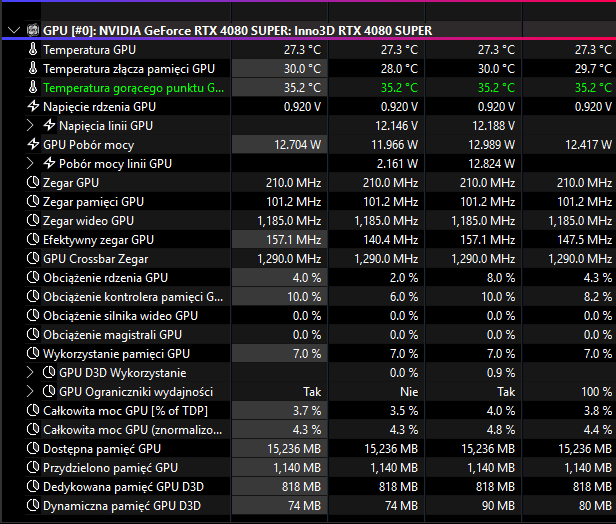Click lightning icon beside GPU Pobór mocy
616x524 pixels.
tap(33, 144)
